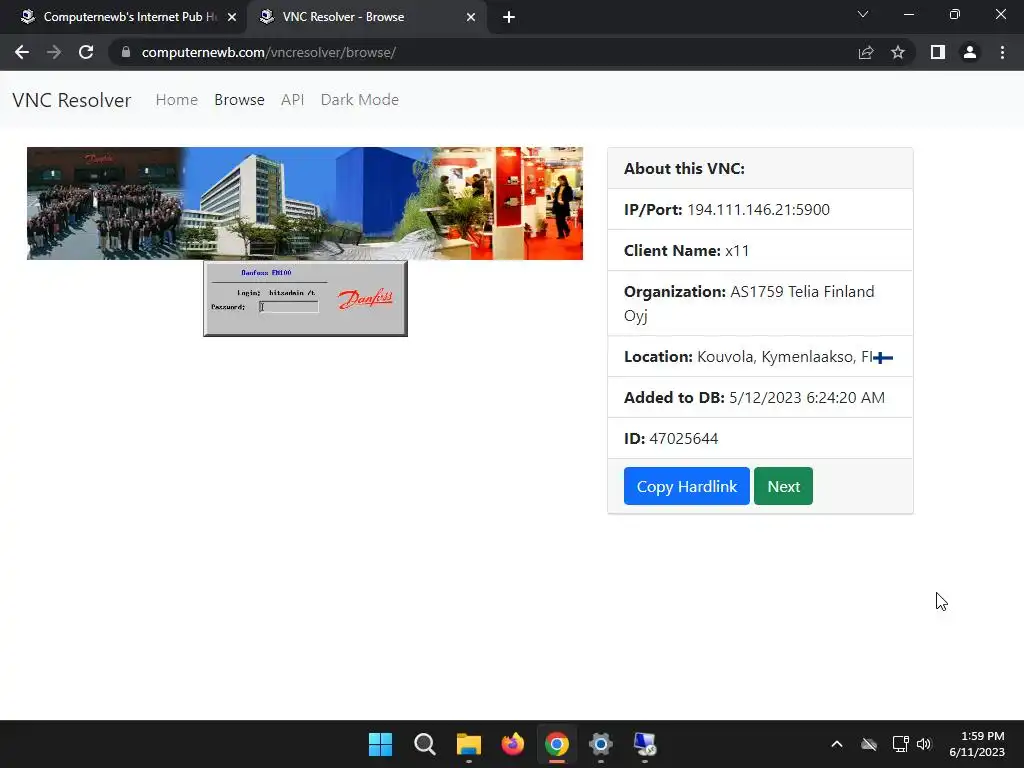Screen dimensions: 1024x768
Task: Show hidden system tray icons
Action: [x=837, y=744]
